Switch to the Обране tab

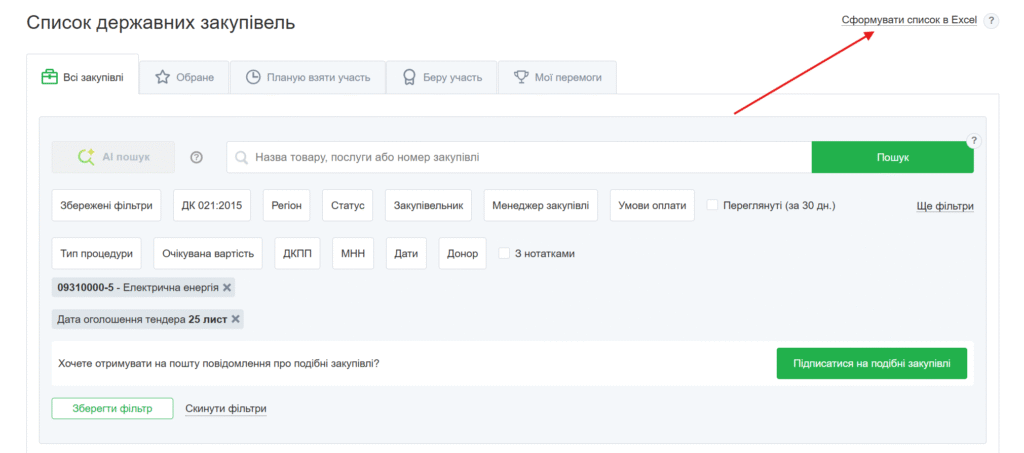point(185,77)
